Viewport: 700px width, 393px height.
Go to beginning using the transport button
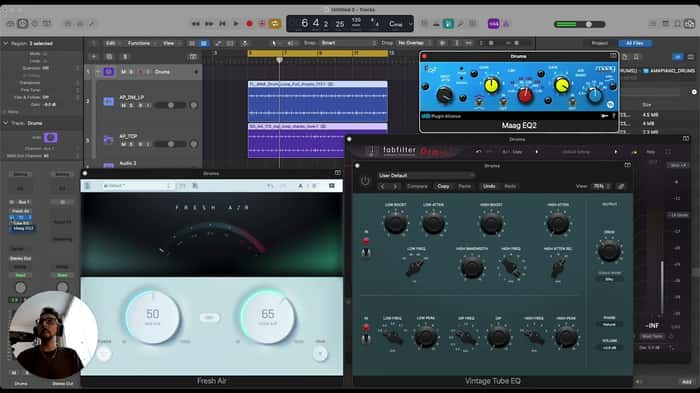(x=222, y=24)
